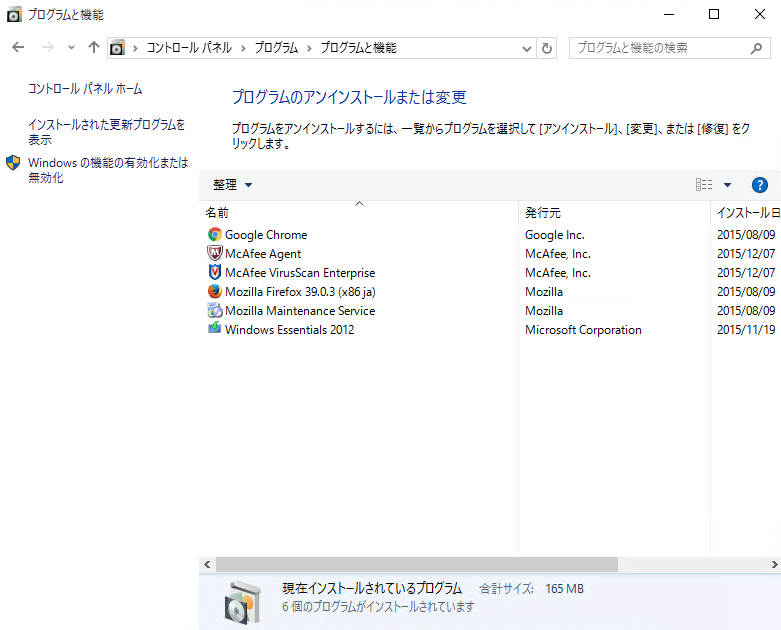The height and width of the screenshot is (630, 781).
Task: Click the horizontal scrollbar thumb
Action: pos(417,564)
